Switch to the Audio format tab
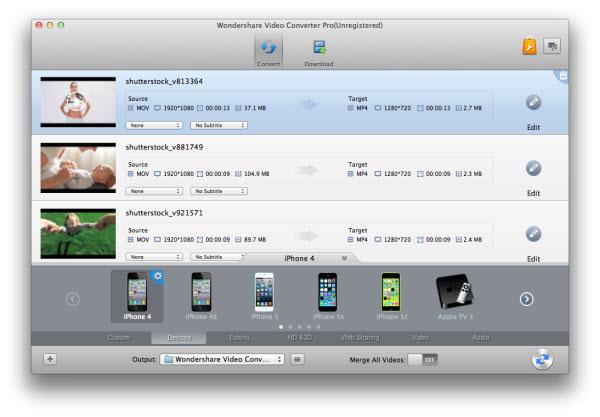The height and width of the screenshot is (417, 600). click(481, 338)
